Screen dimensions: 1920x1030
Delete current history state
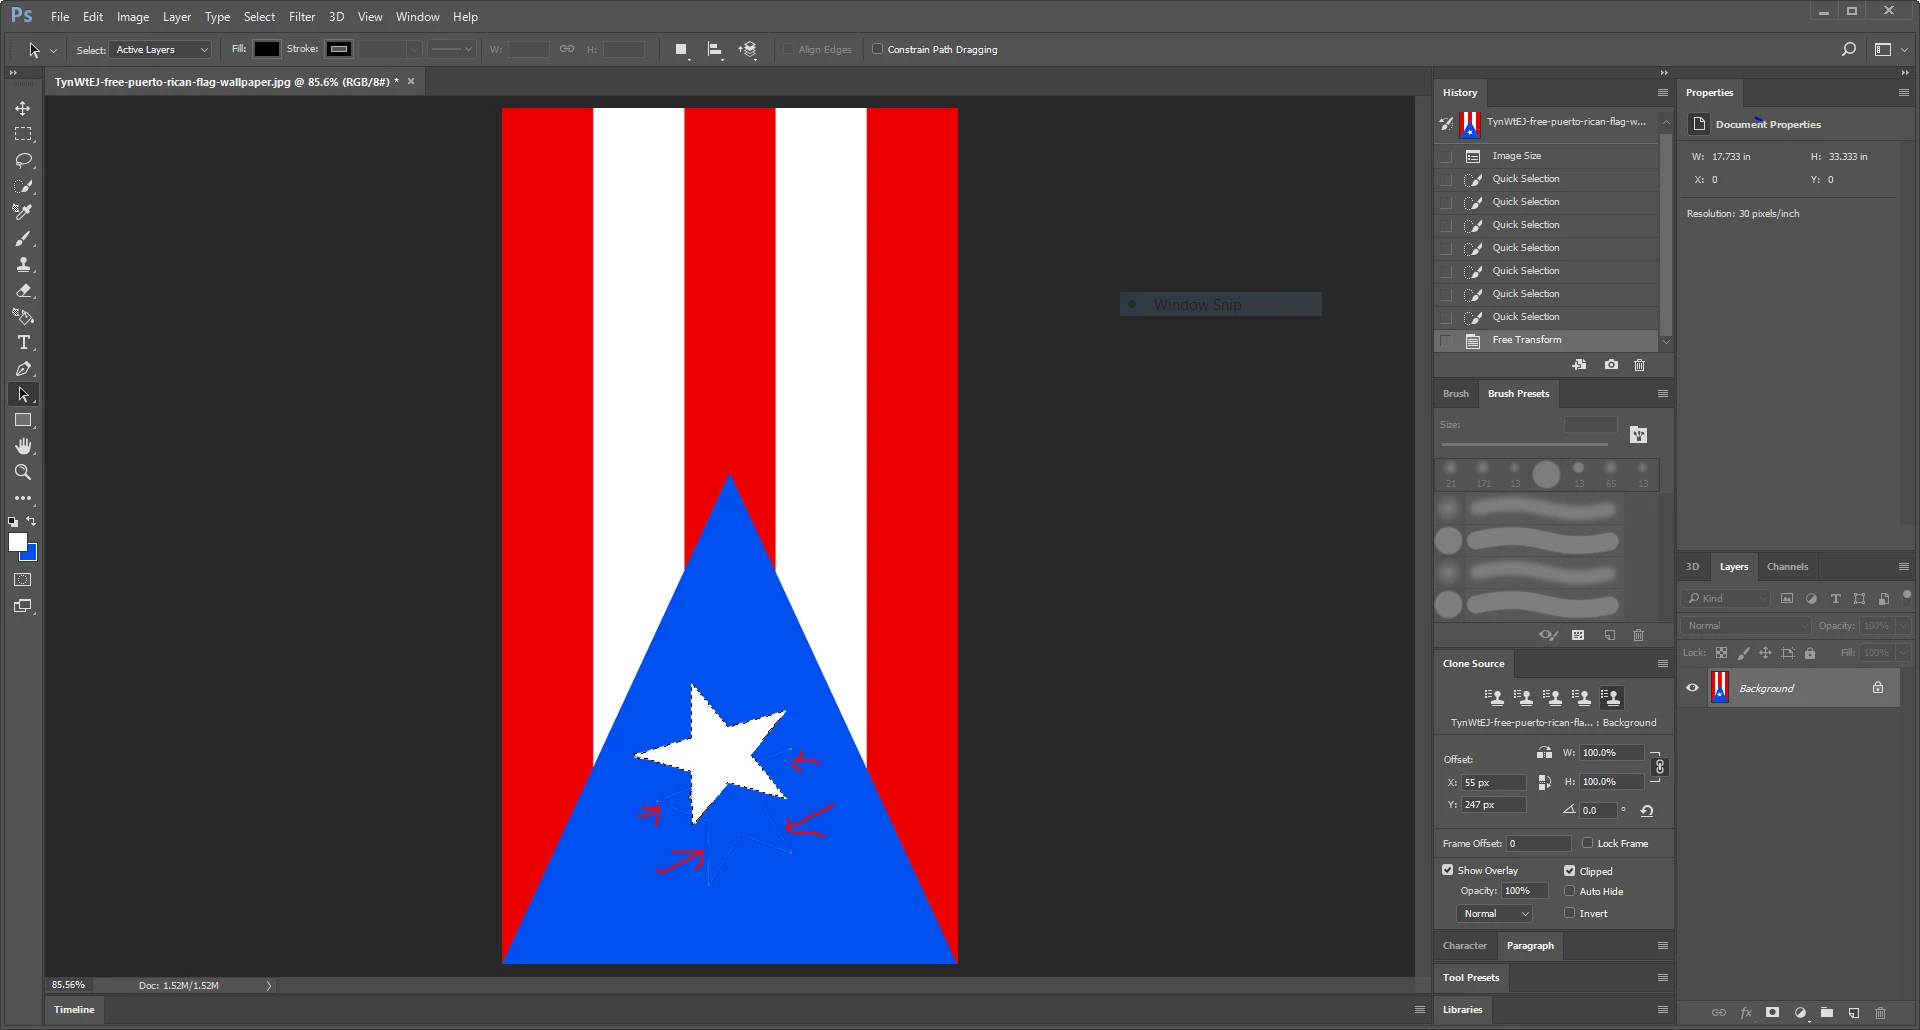1639,365
